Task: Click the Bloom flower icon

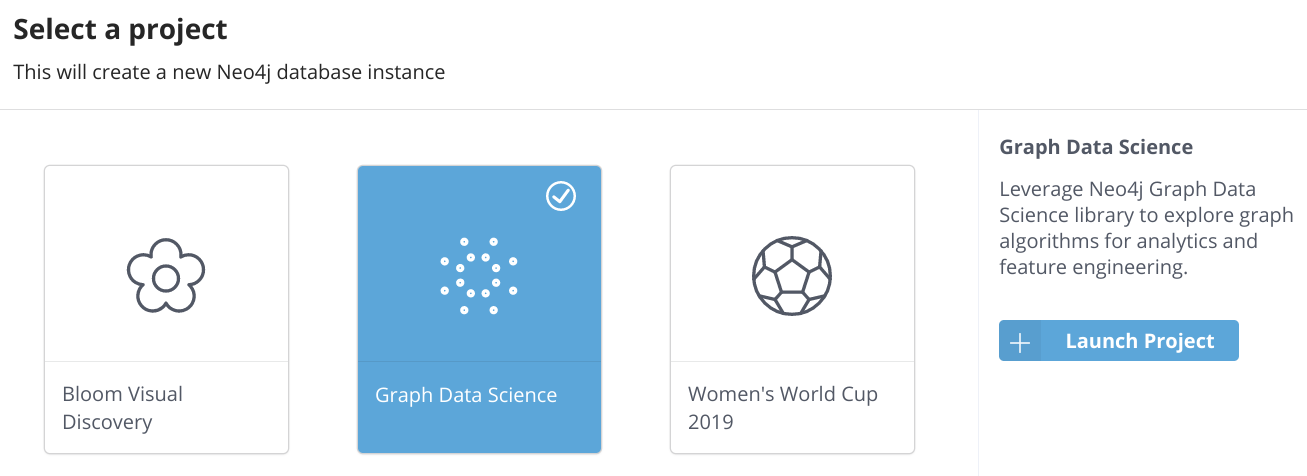Action: pyautogui.click(x=166, y=274)
